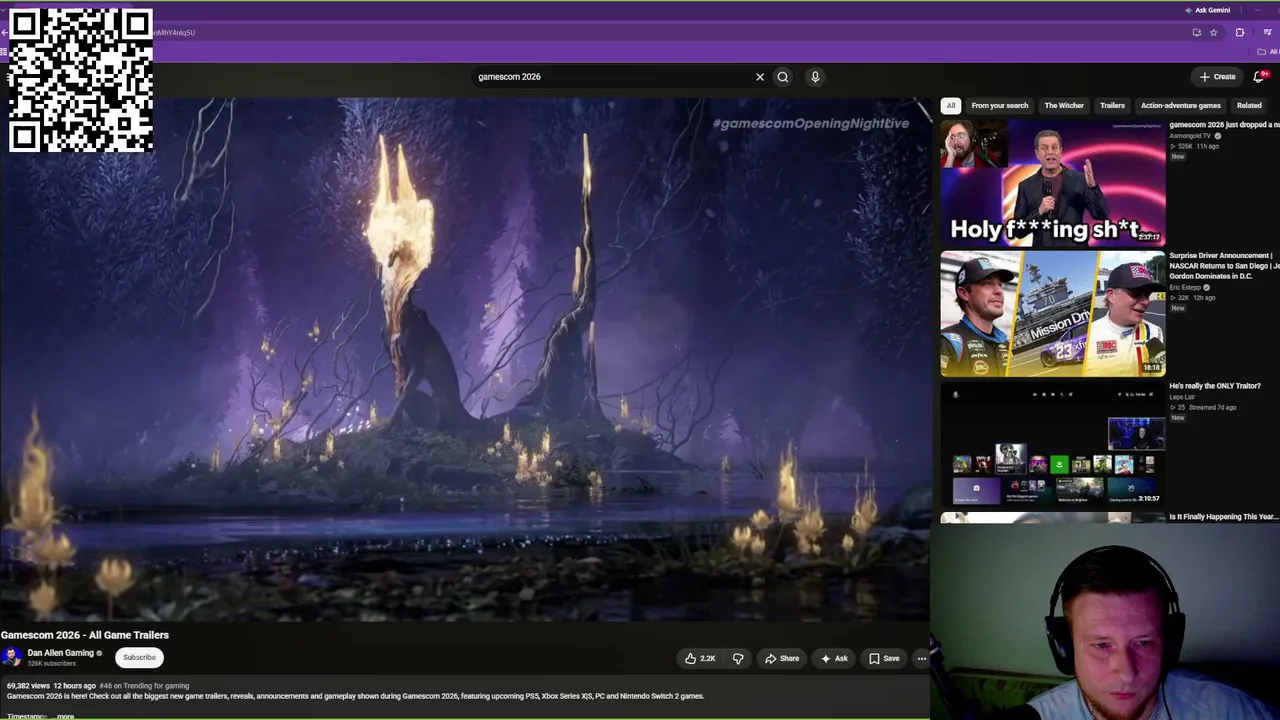This screenshot has height=720, width=1280.
Task: Visit the Leps Lair channel link
Action: pyautogui.click(x=1182, y=397)
